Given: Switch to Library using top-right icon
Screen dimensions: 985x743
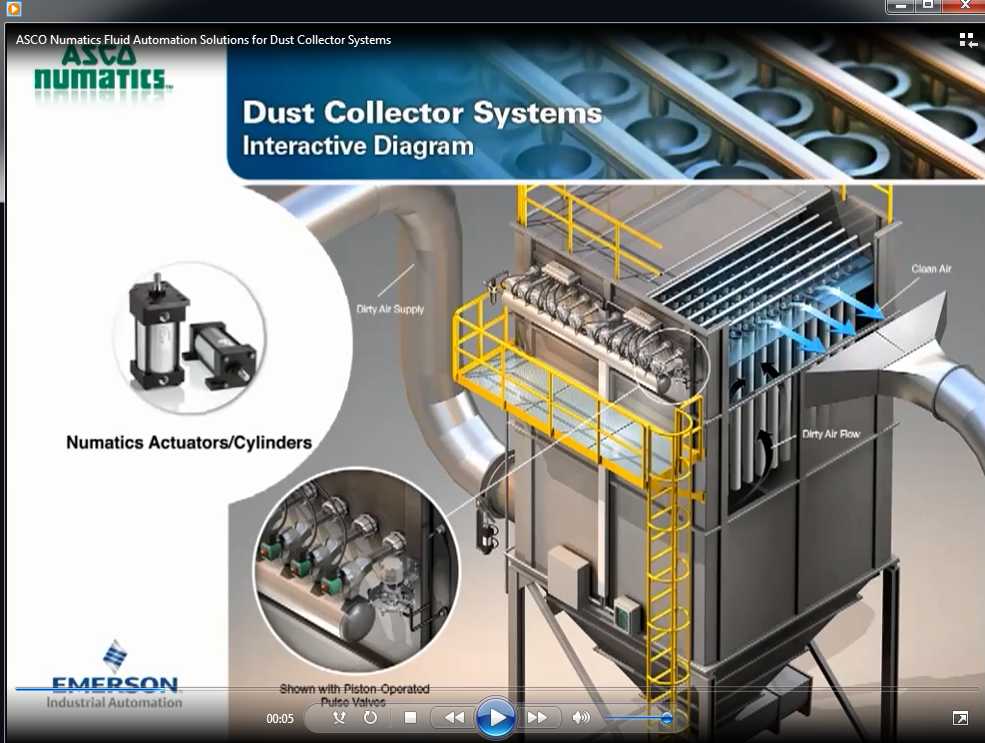Looking at the screenshot, I should coord(968,41).
